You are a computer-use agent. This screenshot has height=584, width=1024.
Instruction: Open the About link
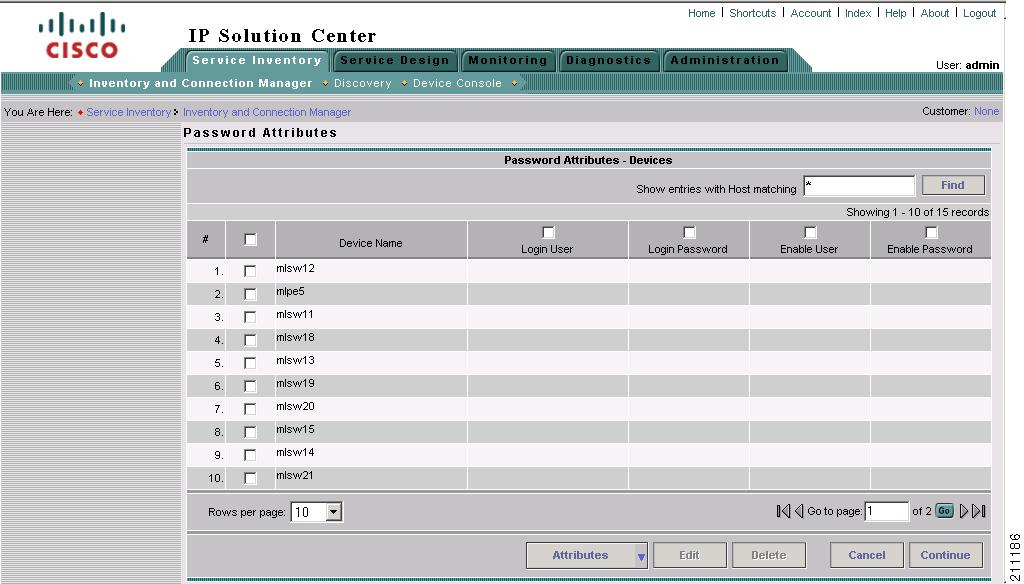click(935, 13)
